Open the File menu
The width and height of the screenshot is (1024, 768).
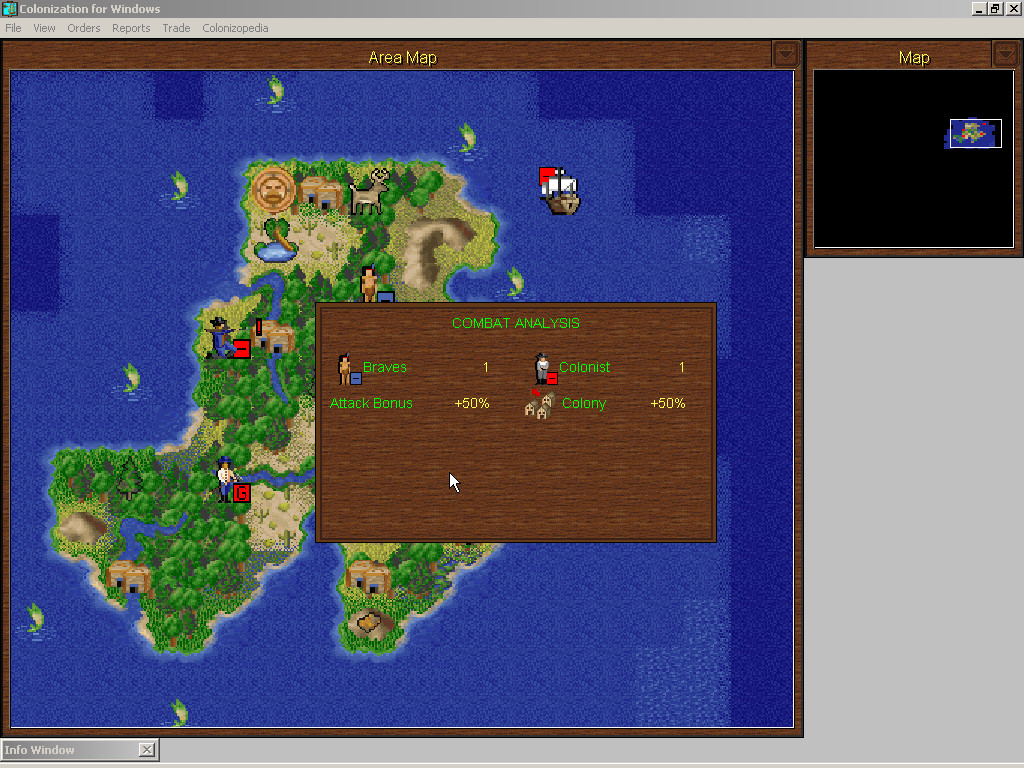[13, 28]
